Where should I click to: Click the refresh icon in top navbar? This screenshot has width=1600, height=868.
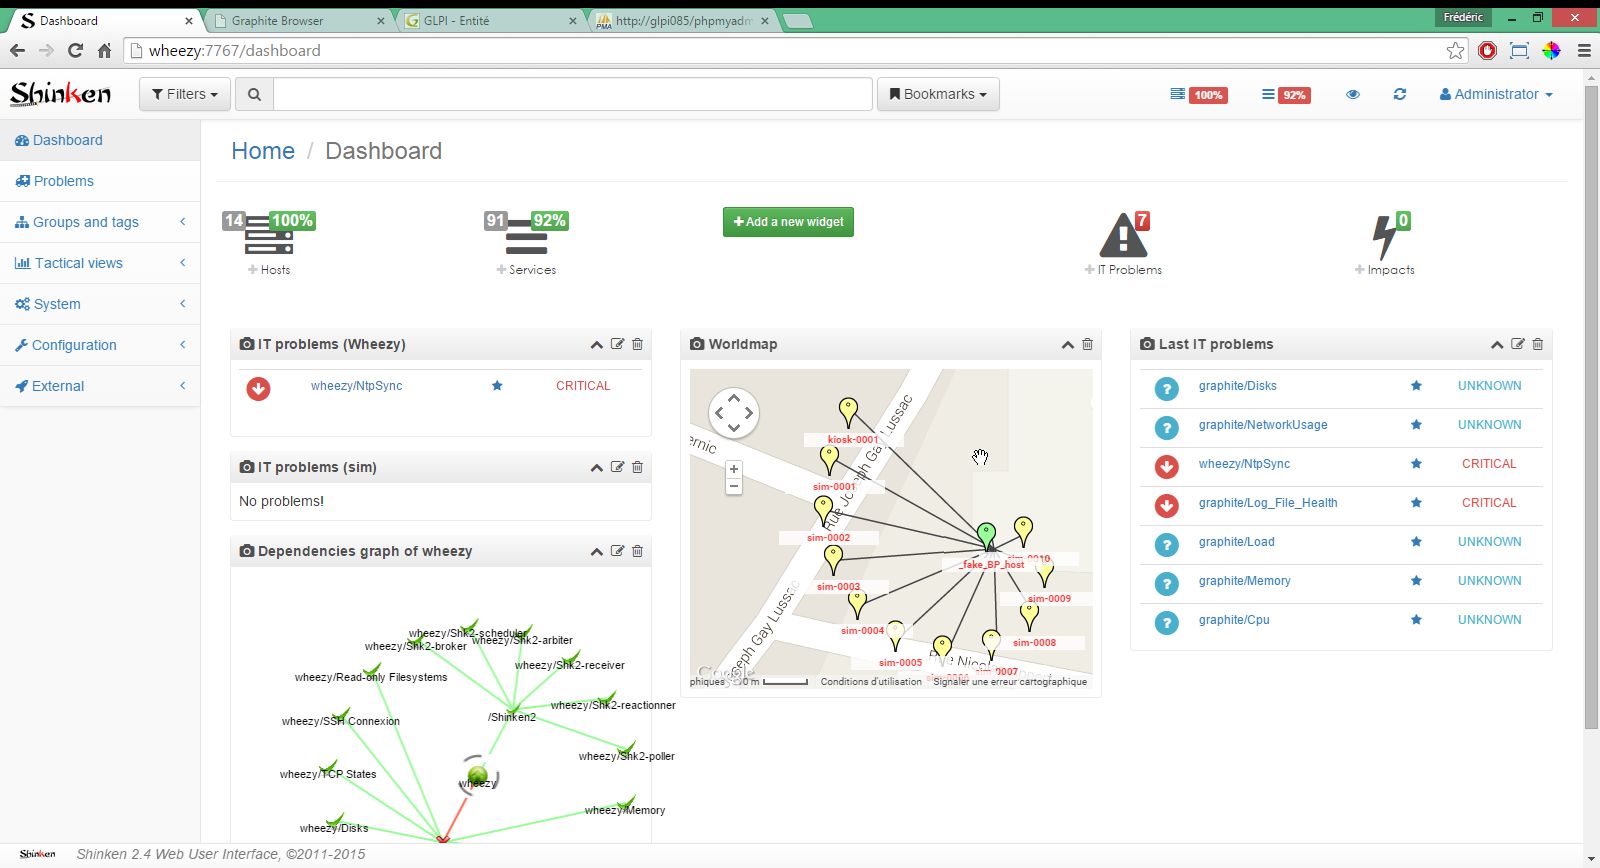(1400, 94)
